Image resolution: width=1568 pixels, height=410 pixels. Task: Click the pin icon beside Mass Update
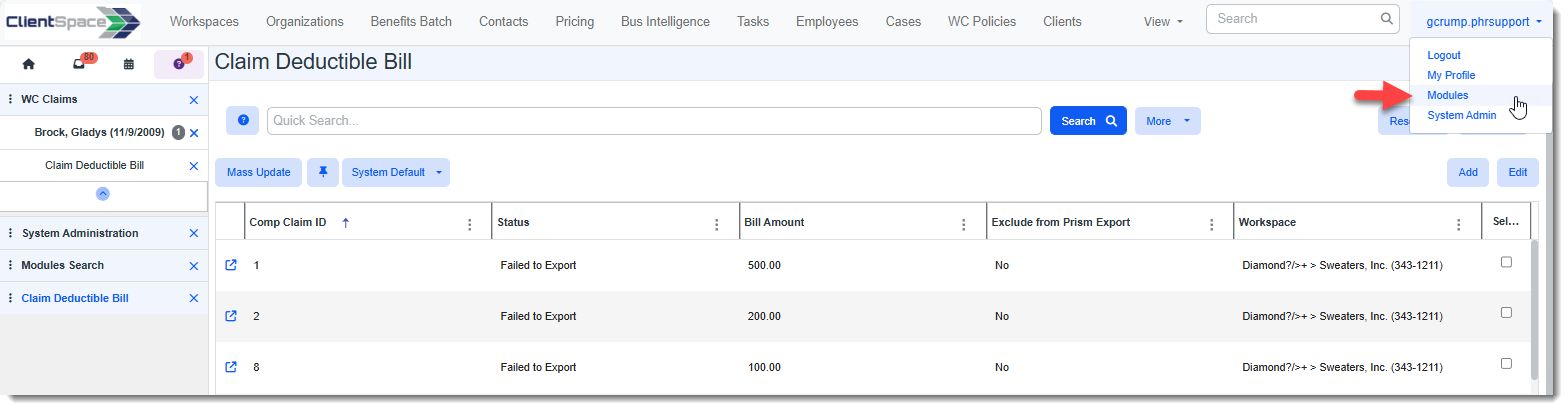322,172
